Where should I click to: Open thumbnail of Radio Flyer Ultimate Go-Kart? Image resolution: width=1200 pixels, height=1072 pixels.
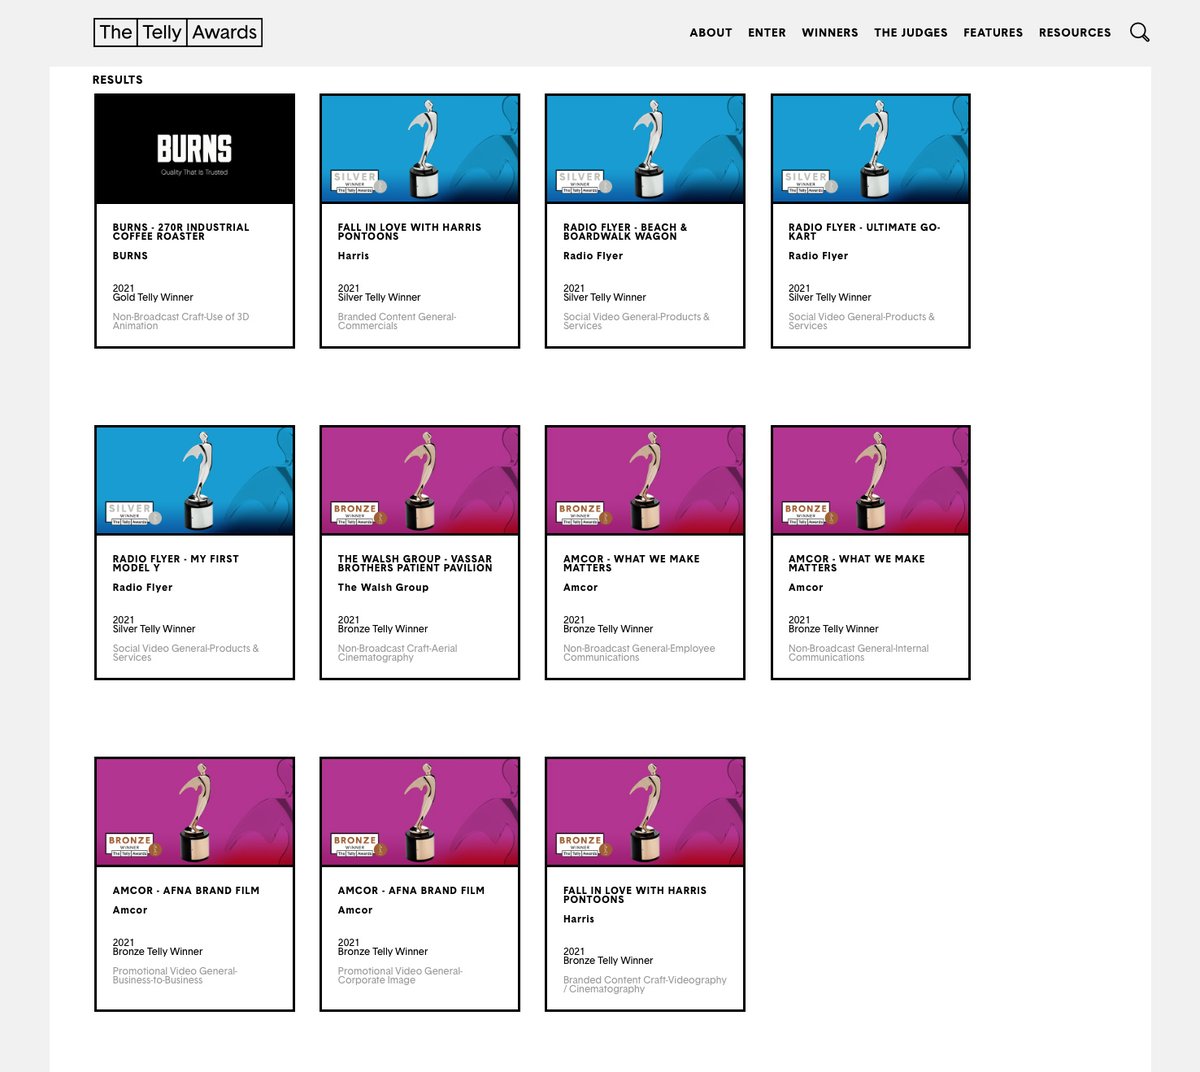pyautogui.click(x=871, y=149)
